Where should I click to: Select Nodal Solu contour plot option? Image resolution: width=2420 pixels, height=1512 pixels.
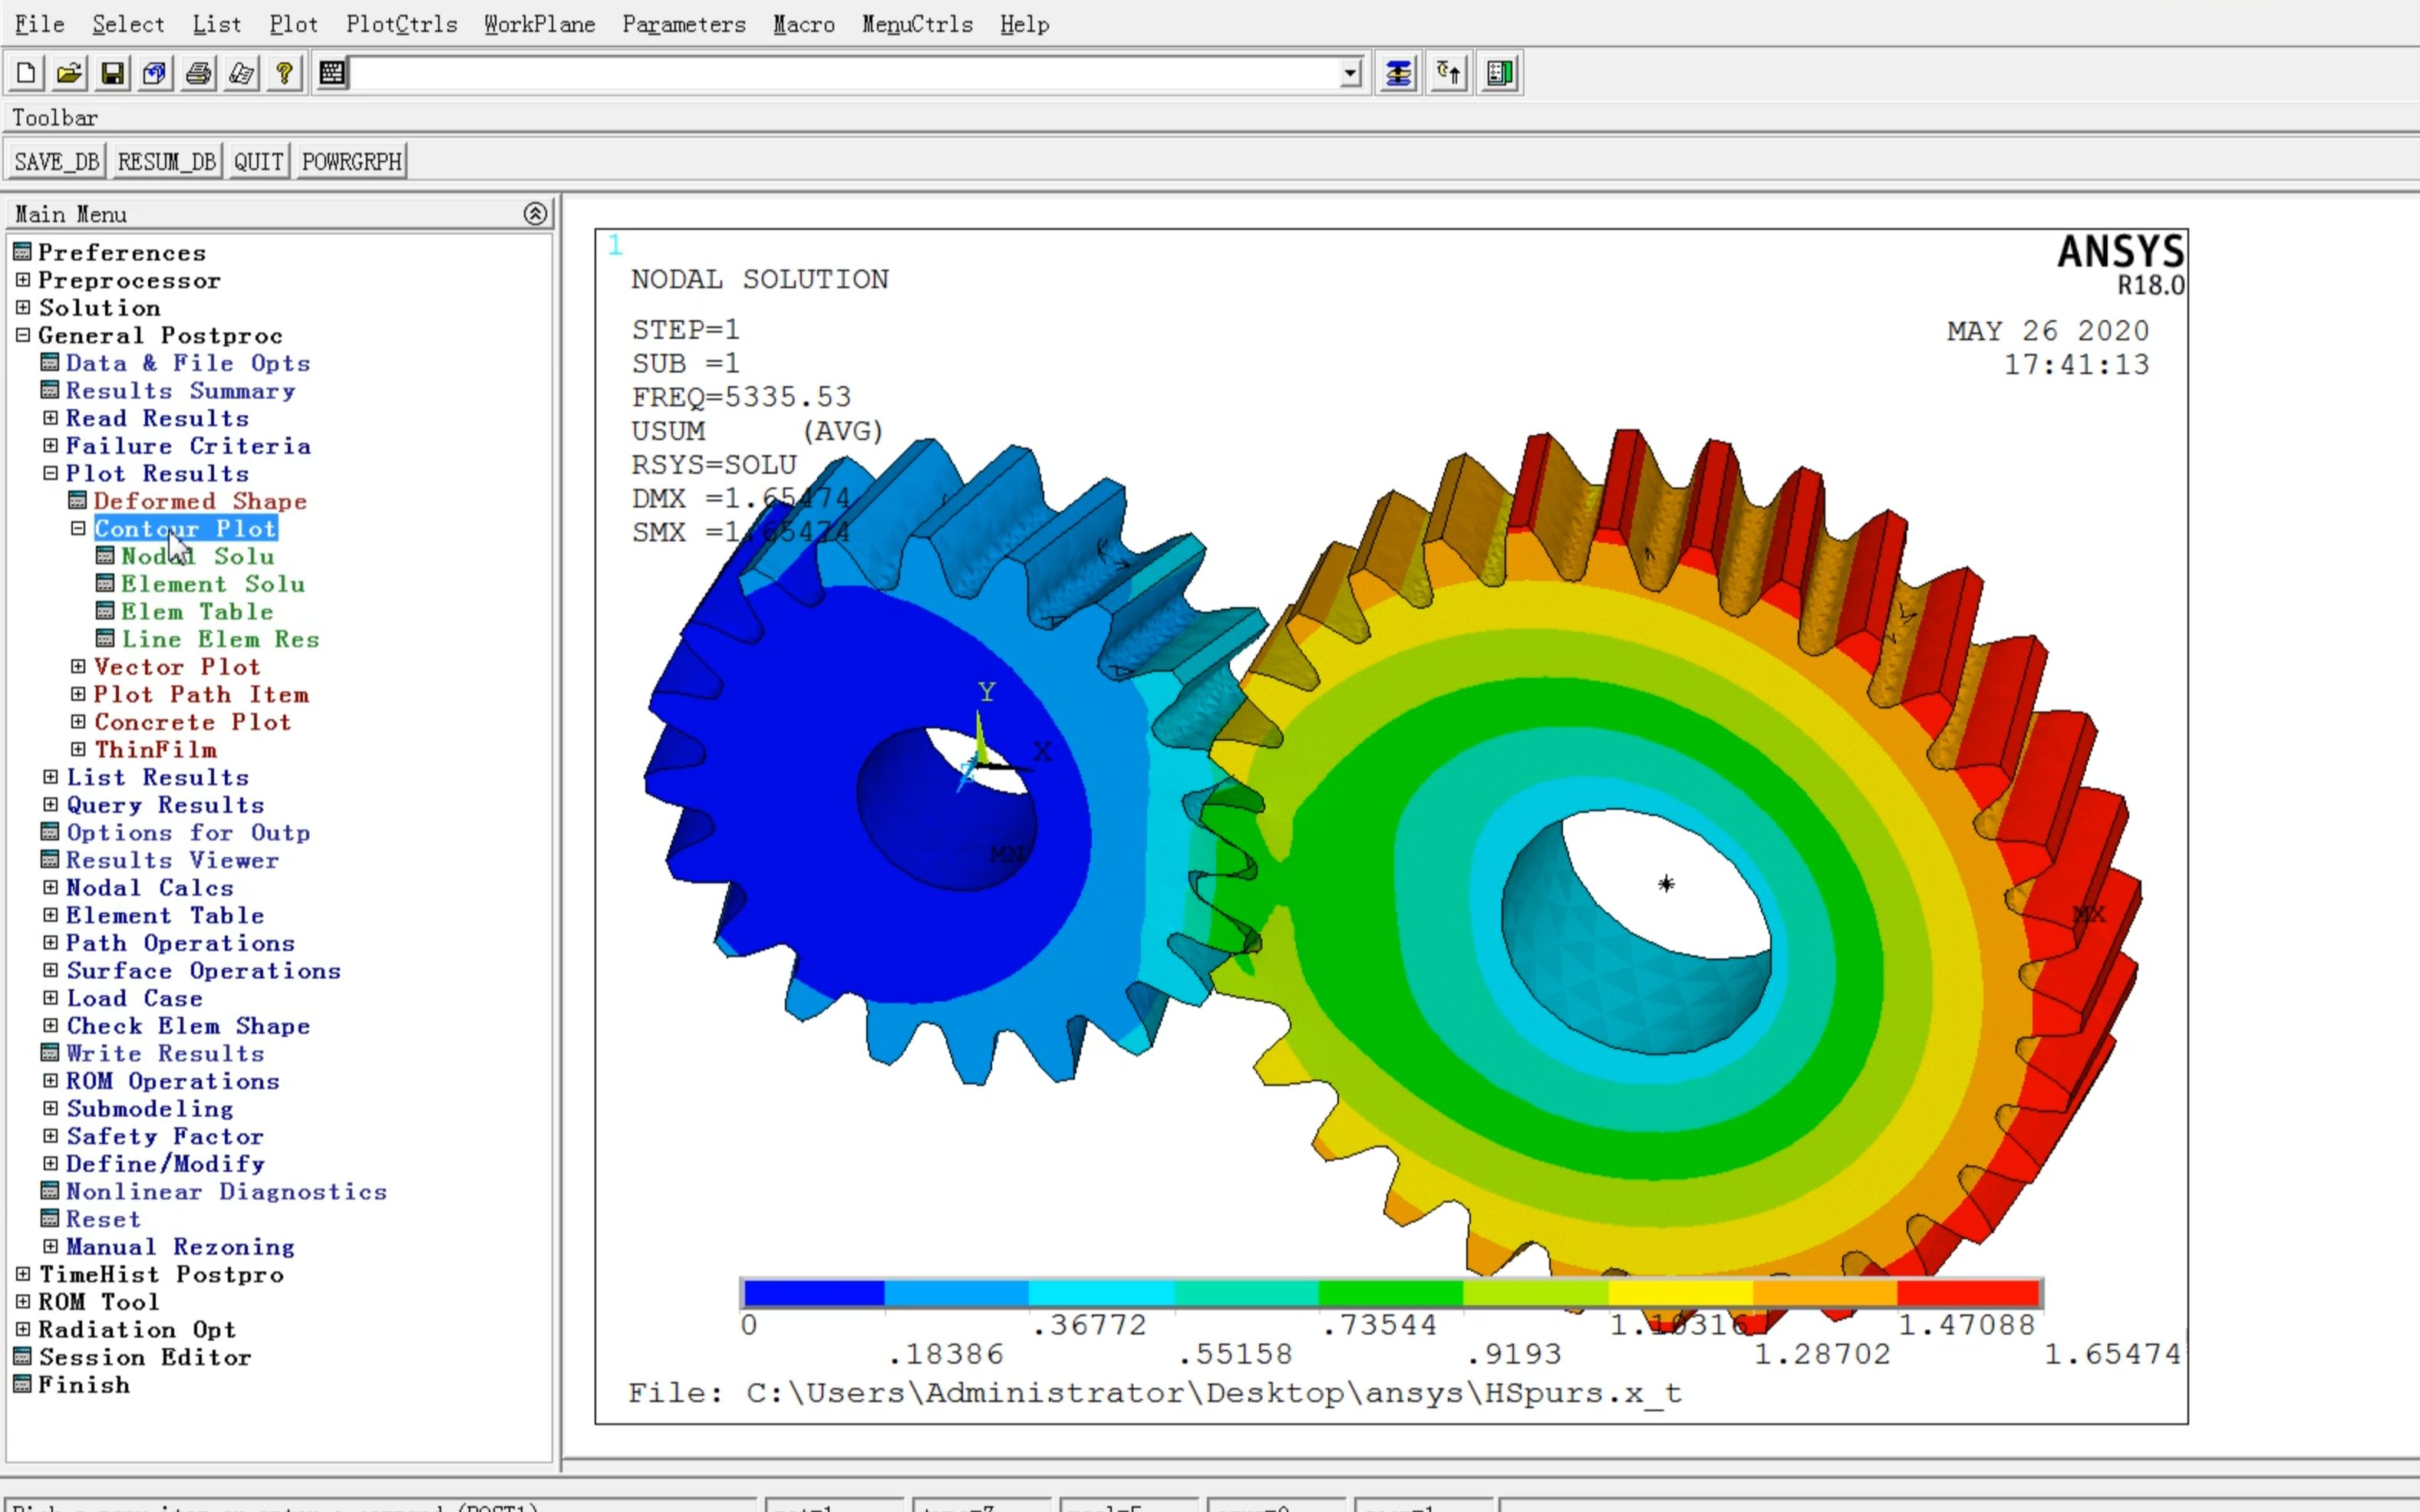(197, 555)
